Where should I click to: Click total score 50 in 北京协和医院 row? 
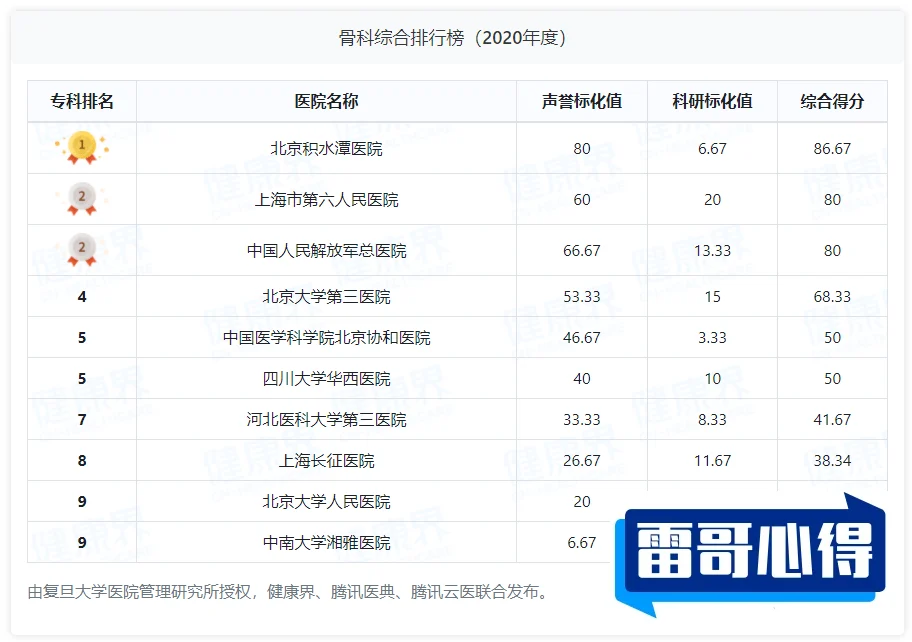(832, 338)
